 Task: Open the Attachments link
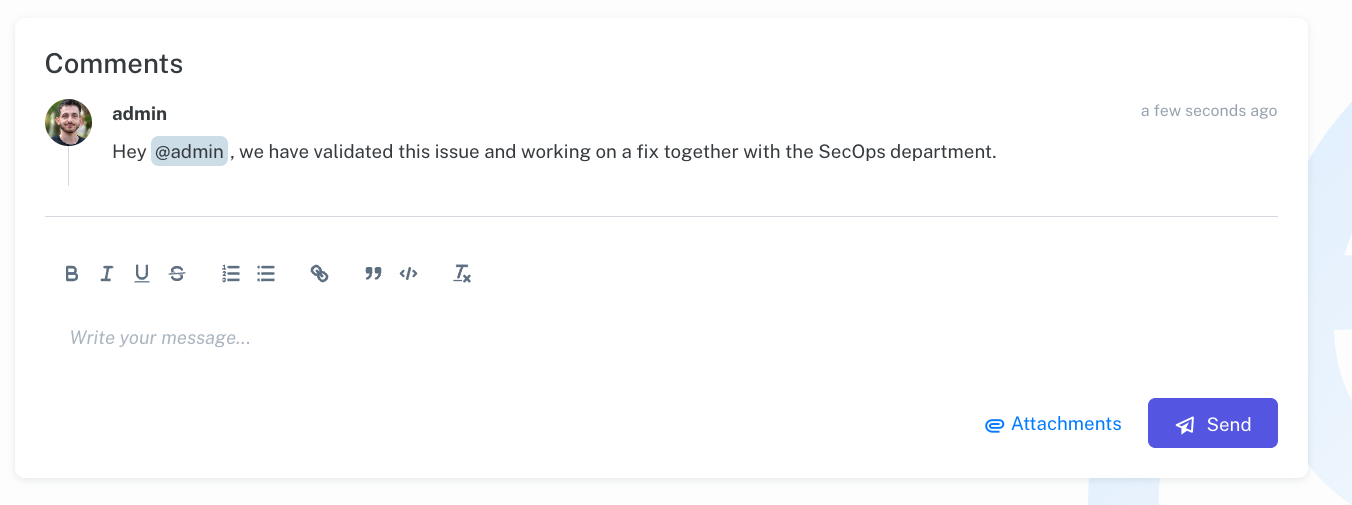[1066, 424]
